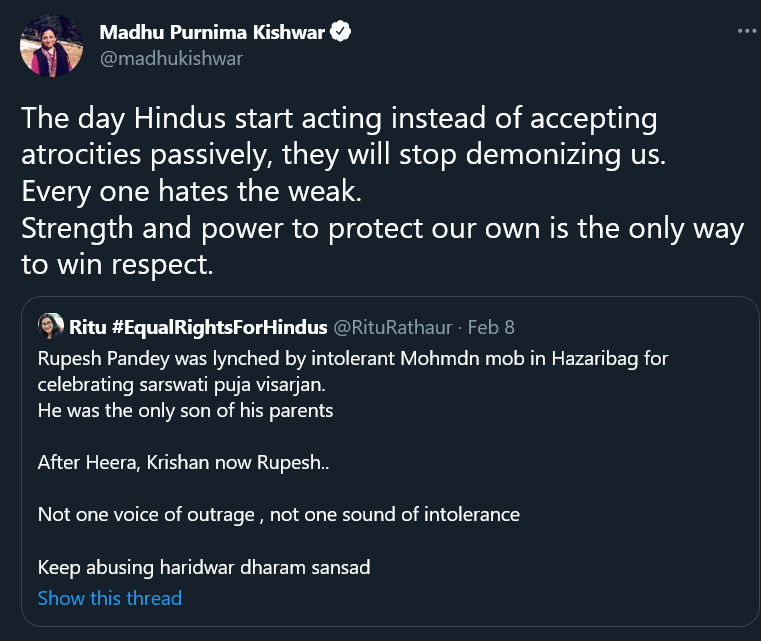The width and height of the screenshot is (761, 641).
Task: Click the "Not one voice of outrage" line
Action: tap(279, 515)
